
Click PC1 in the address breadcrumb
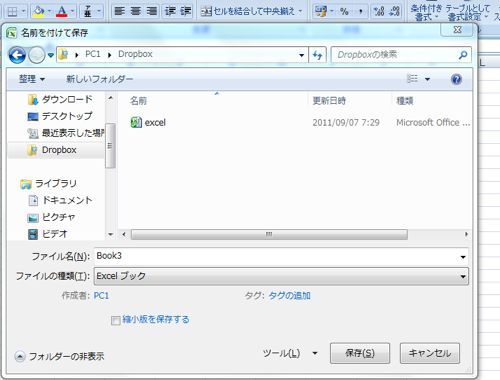tap(93, 54)
